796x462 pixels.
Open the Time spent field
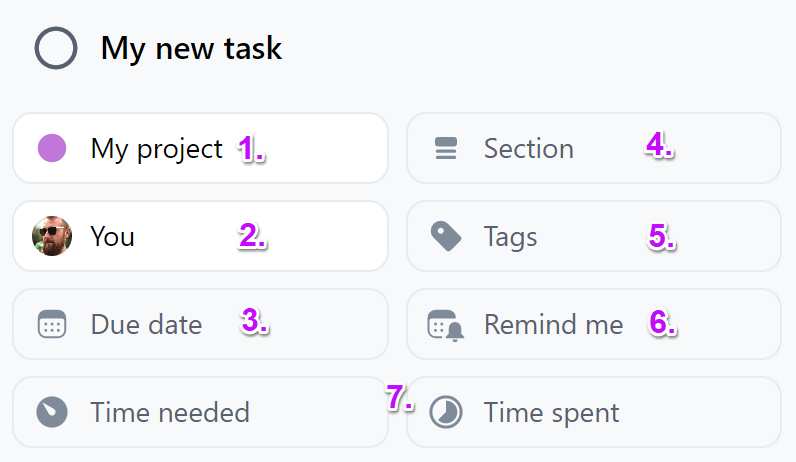pyautogui.click(x=593, y=412)
